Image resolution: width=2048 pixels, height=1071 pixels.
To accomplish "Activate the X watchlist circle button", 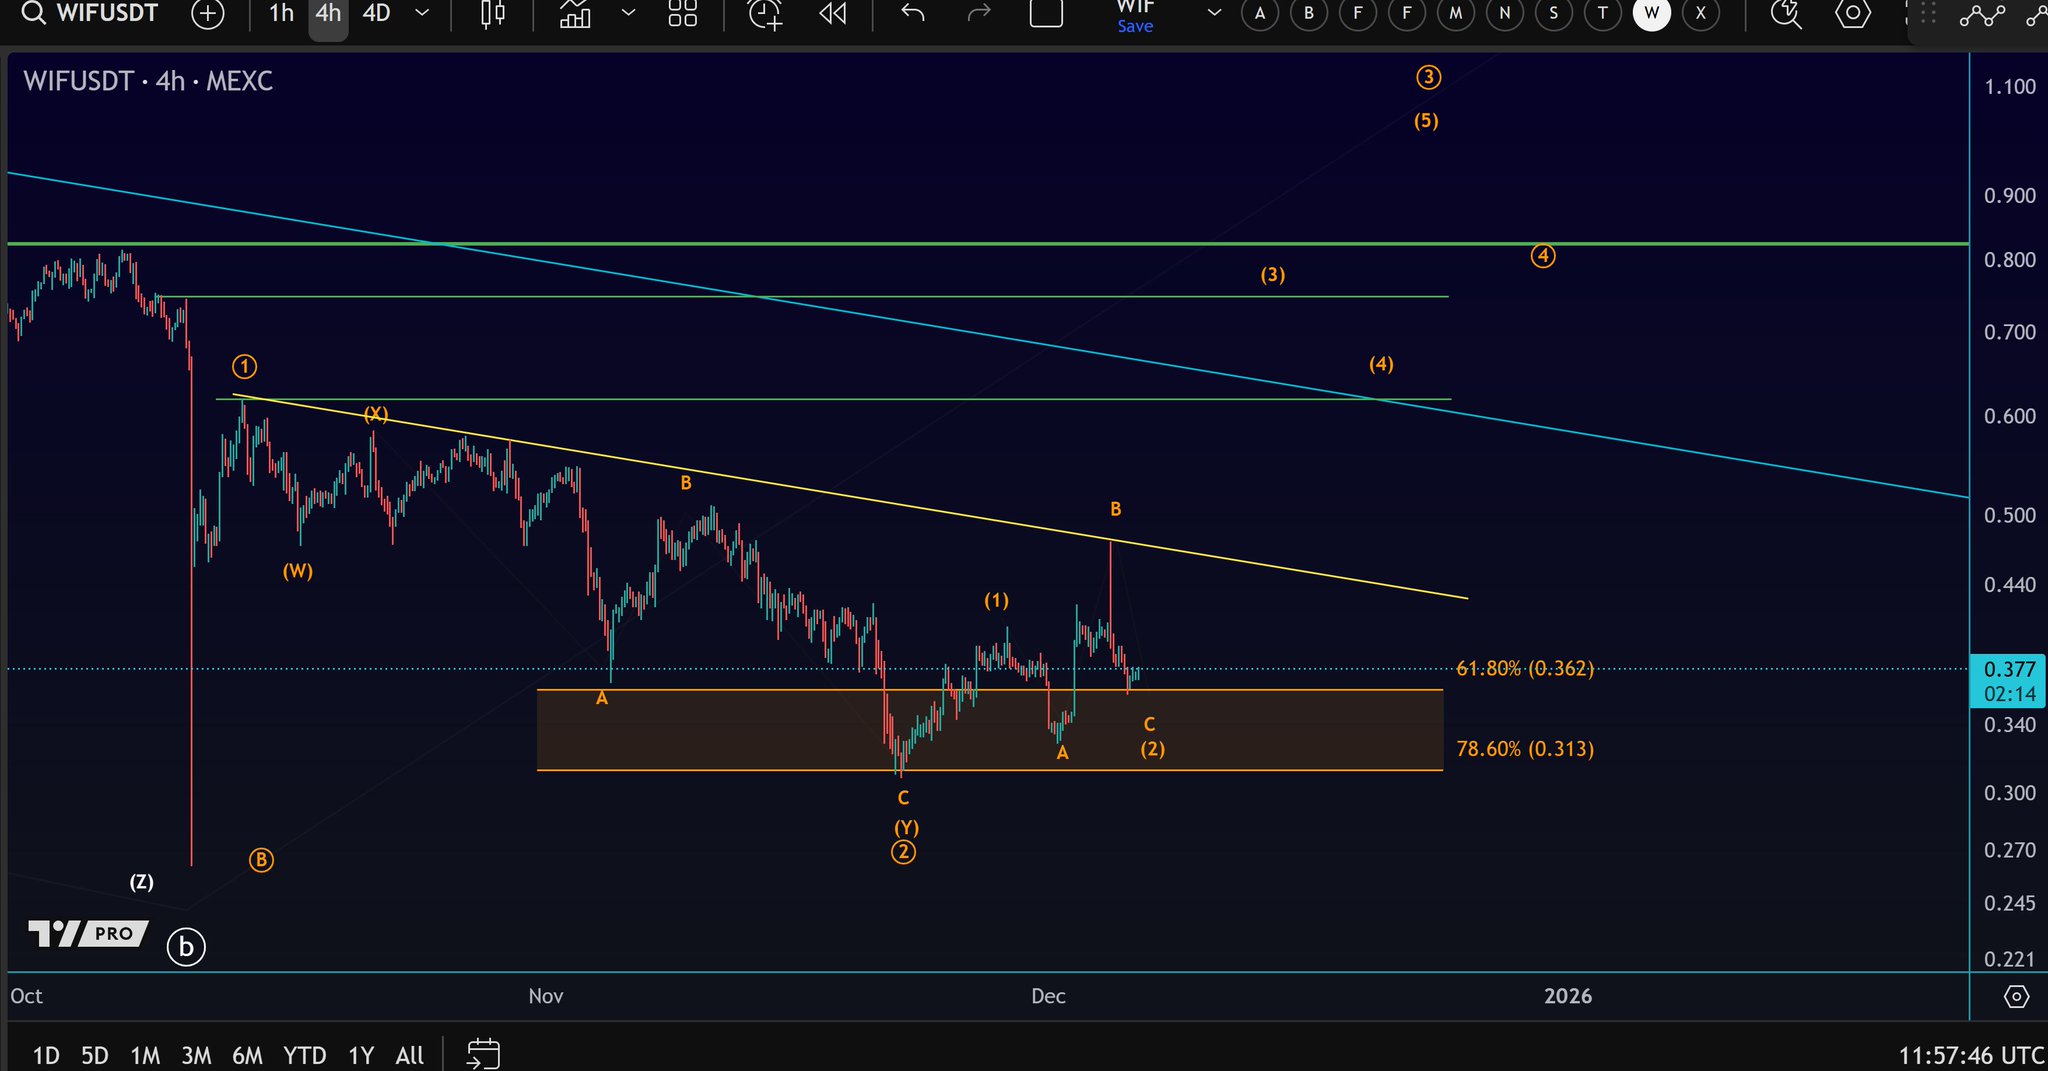I will 1701,14.
